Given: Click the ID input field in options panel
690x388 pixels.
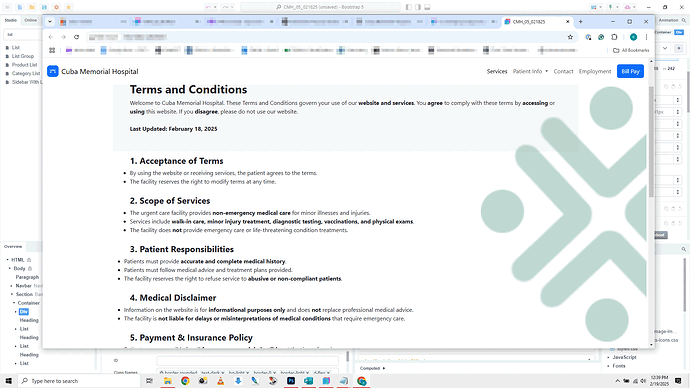Looking at the screenshot, I should point(247,361).
